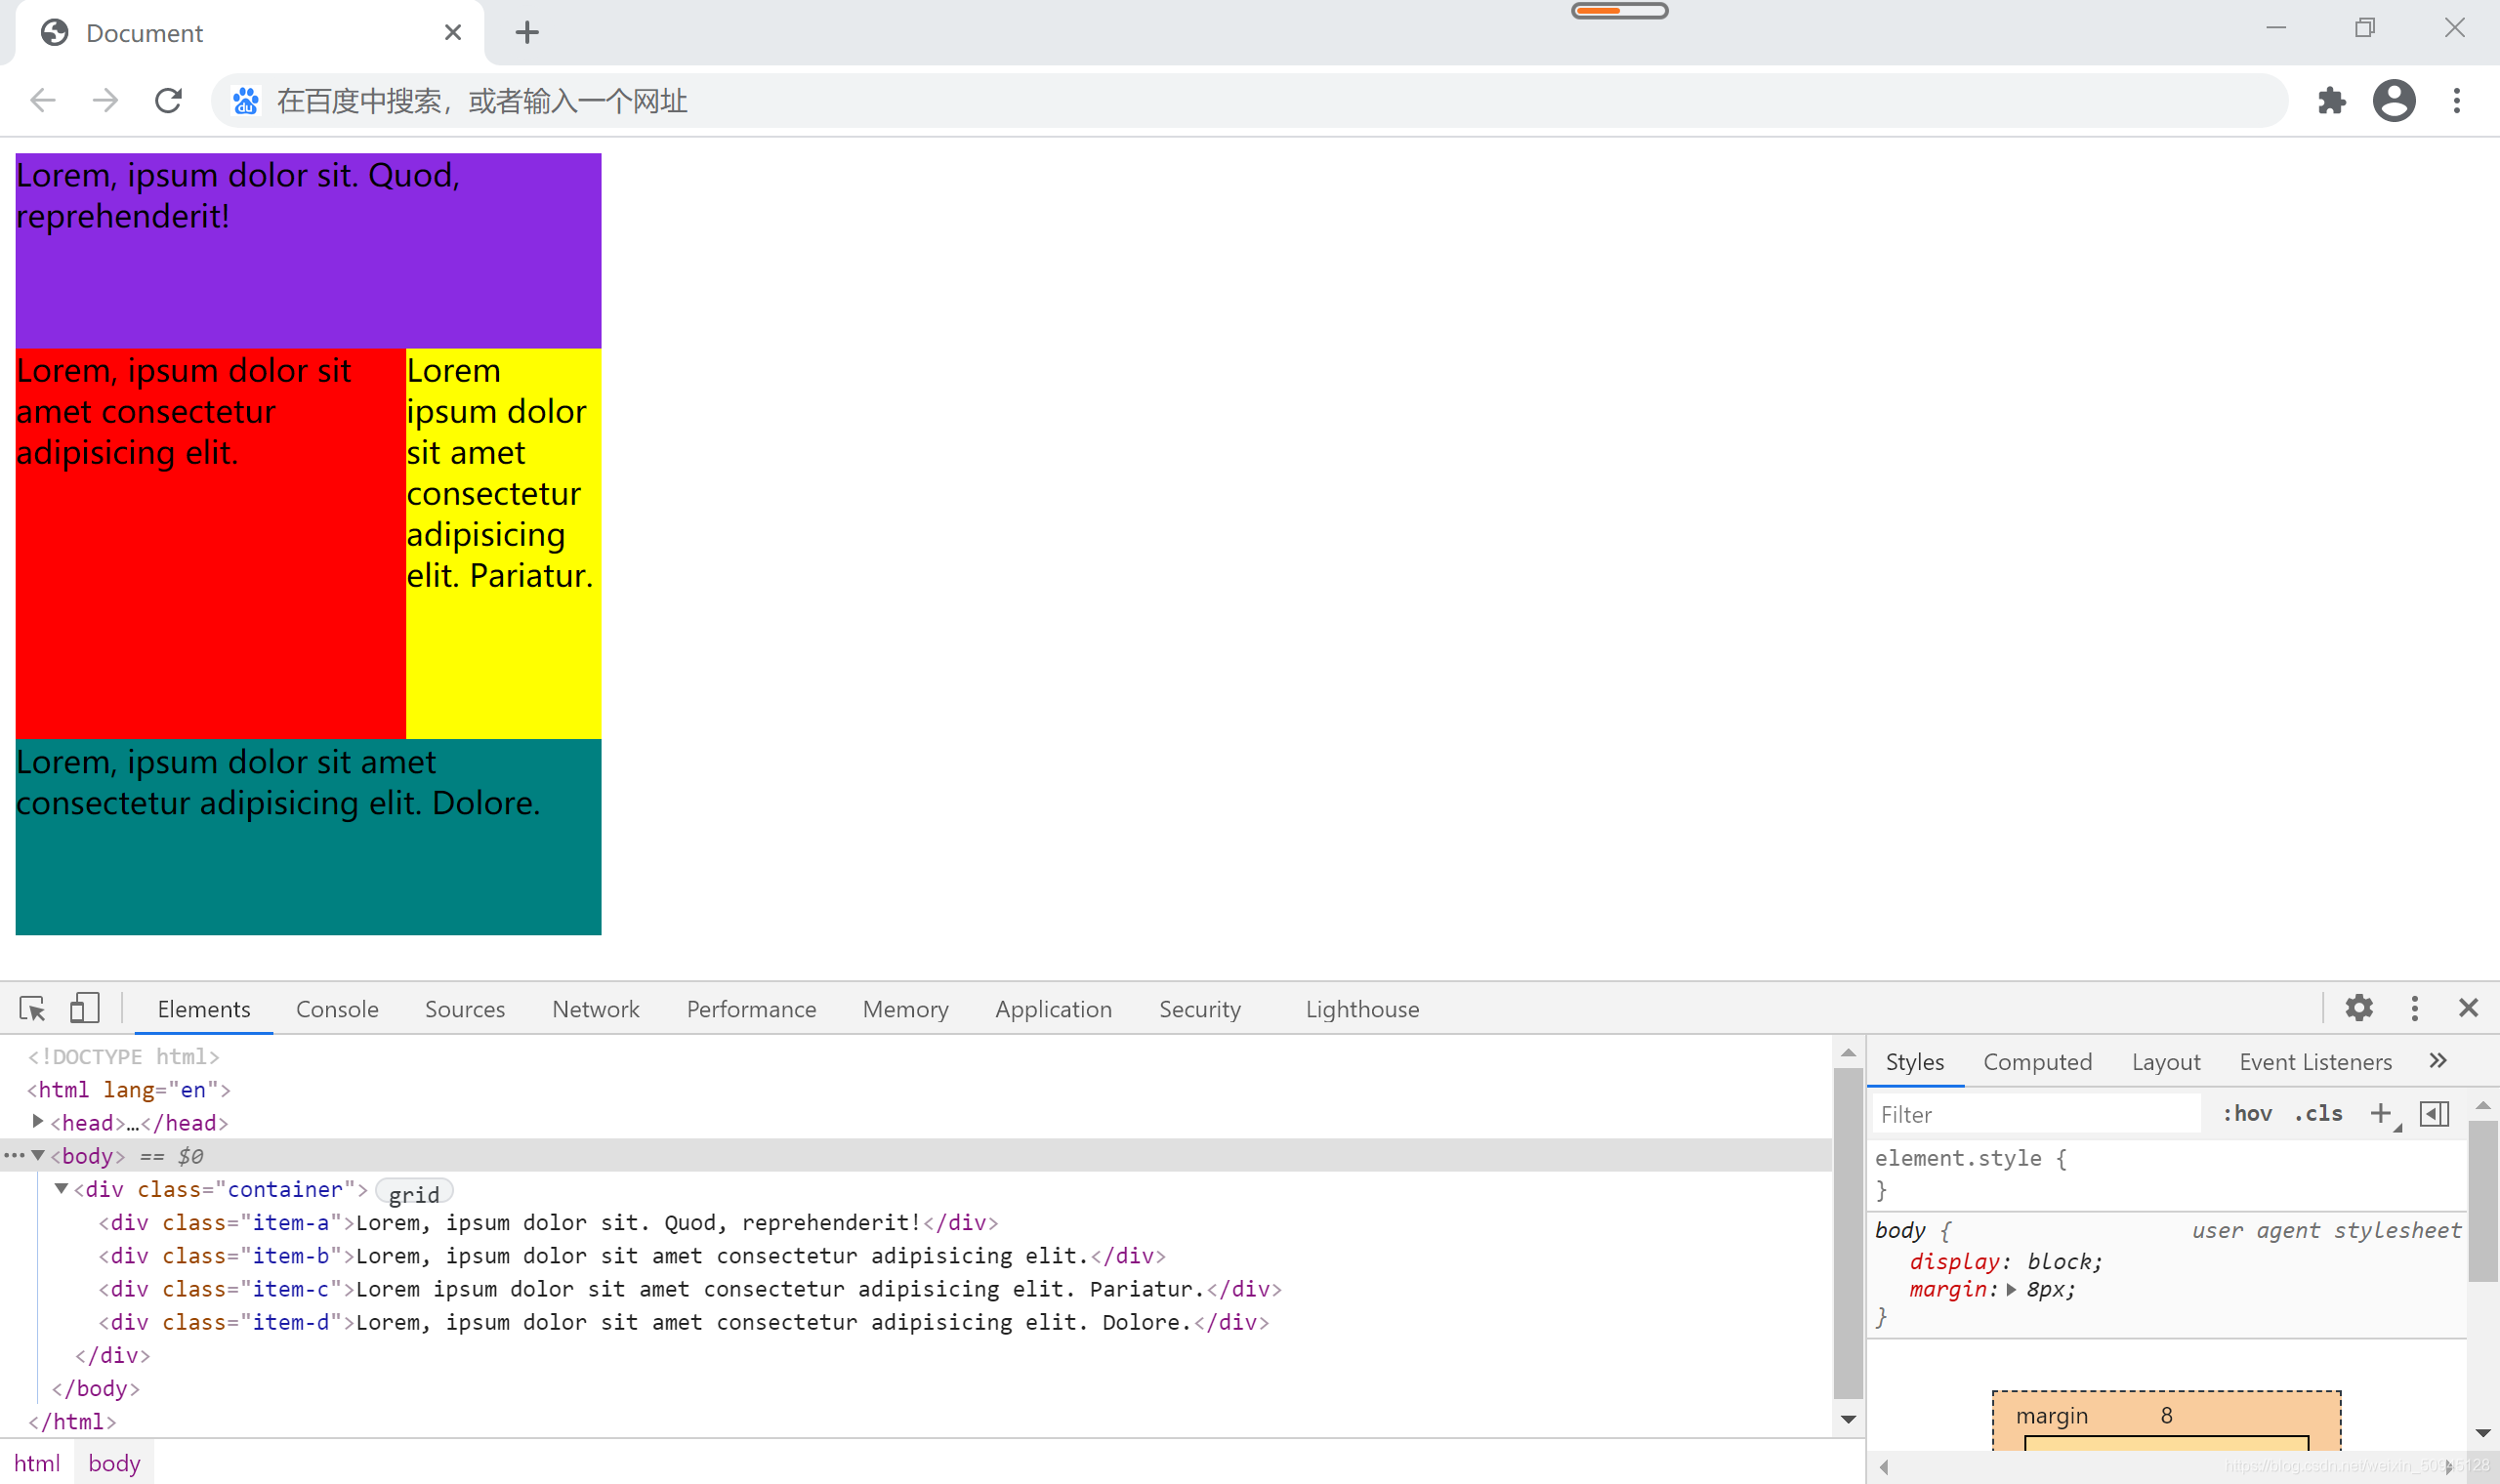The height and width of the screenshot is (1484, 2500).
Task: Collapse the div container node
Action: pos(61,1188)
